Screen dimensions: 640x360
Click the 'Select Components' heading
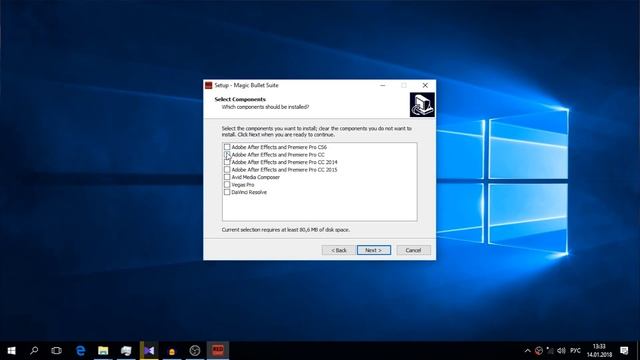pyautogui.click(x=240, y=99)
